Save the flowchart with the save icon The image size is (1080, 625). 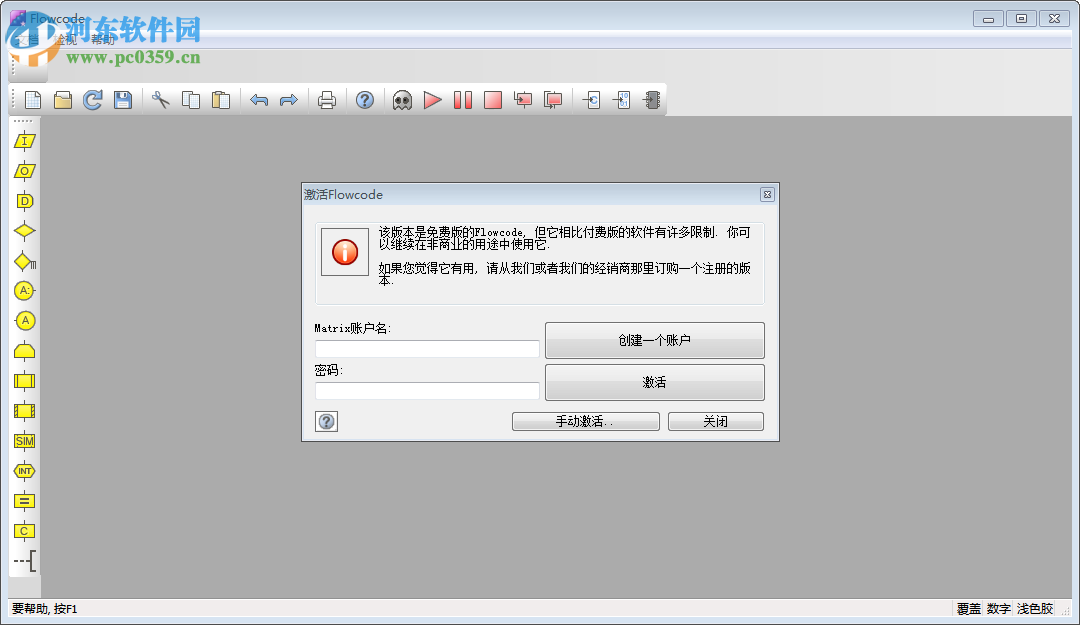pyautogui.click(x=124, y=99)
